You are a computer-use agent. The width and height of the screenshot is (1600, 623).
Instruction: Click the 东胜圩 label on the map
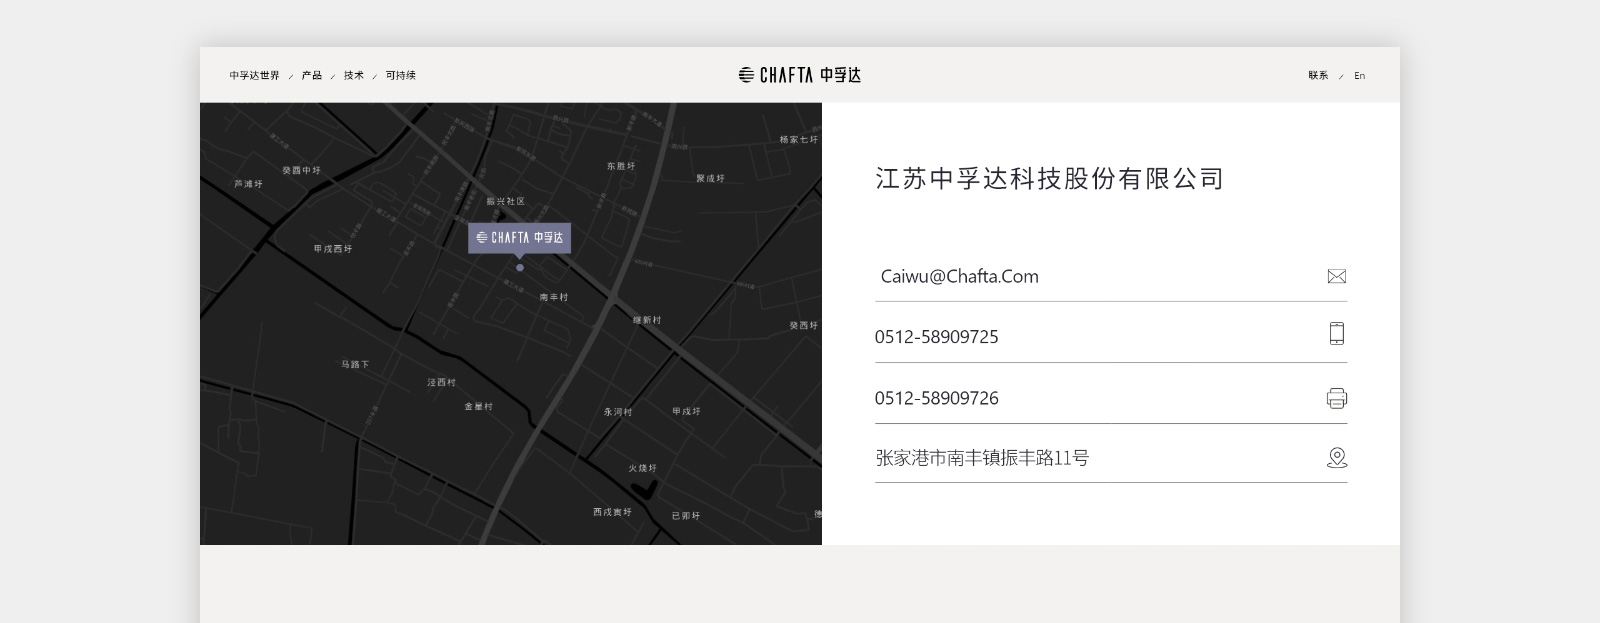(620, 166)
